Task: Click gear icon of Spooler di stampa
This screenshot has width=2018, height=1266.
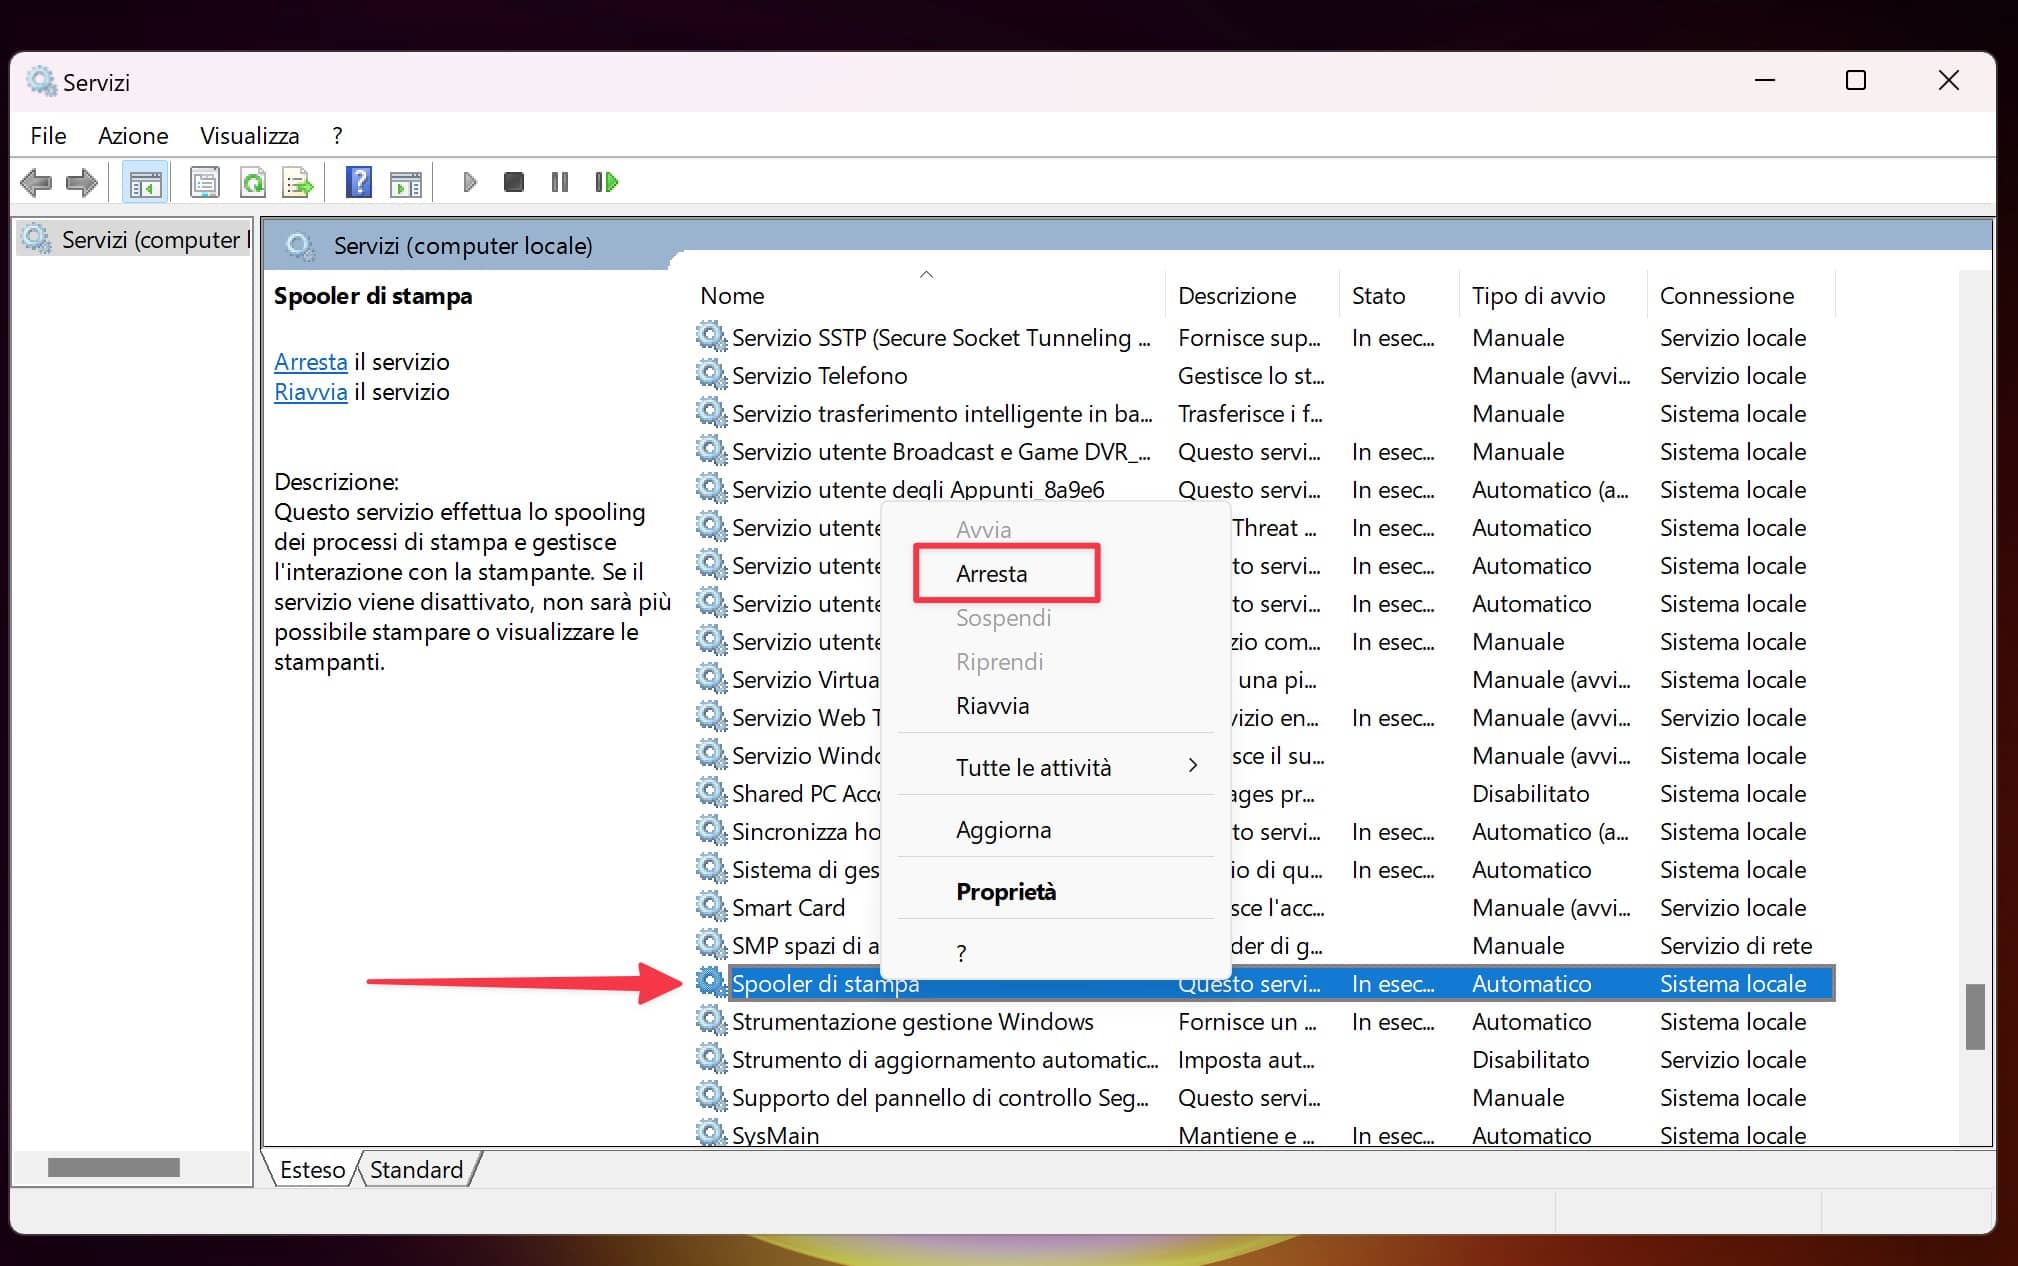Action: click(711, 983)
